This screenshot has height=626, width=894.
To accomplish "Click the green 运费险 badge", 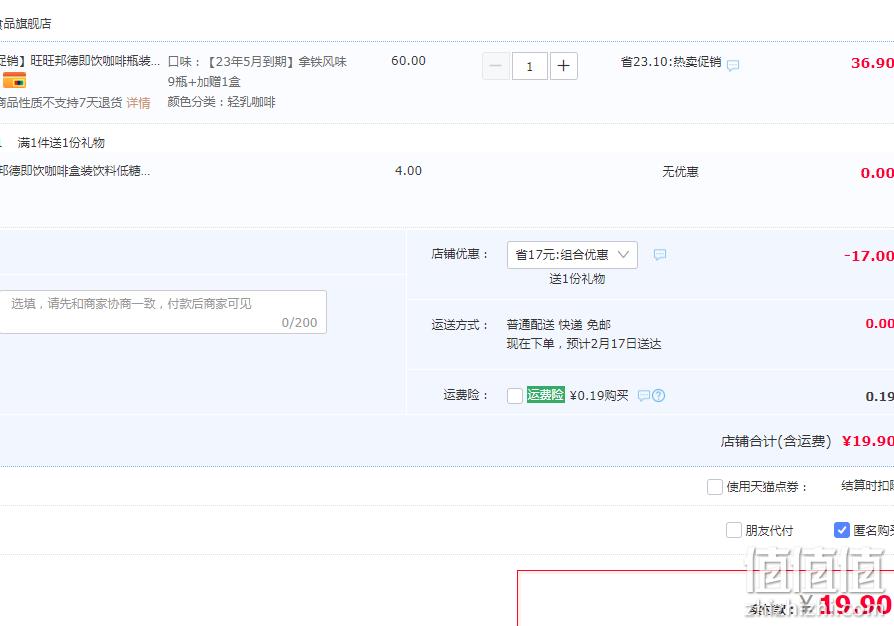I will (546, 395).
